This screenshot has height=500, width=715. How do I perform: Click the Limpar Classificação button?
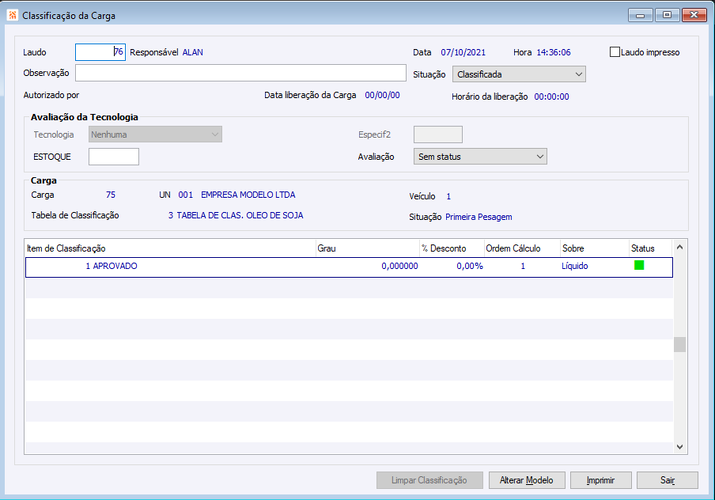tap(429, 480)
